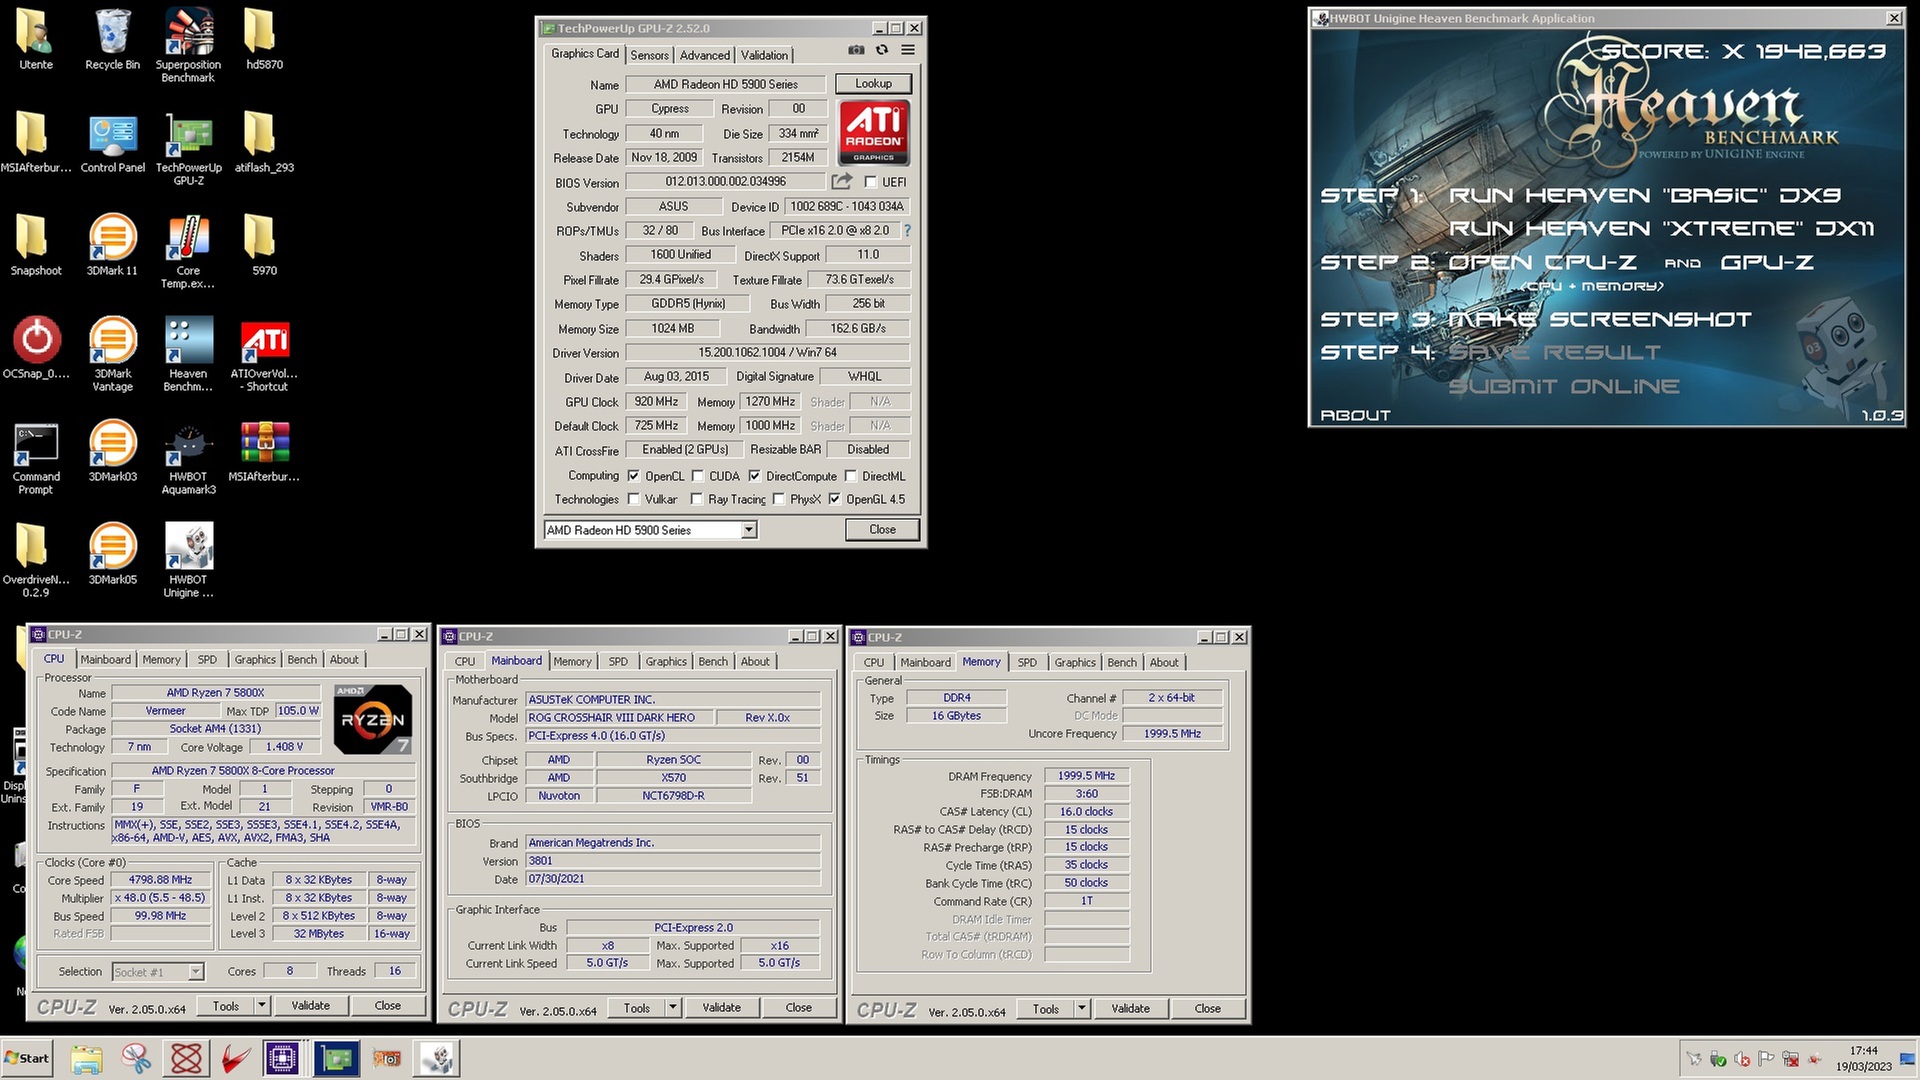
Task: Open the OCSnap desktop icon
Action: click(36, 347)
